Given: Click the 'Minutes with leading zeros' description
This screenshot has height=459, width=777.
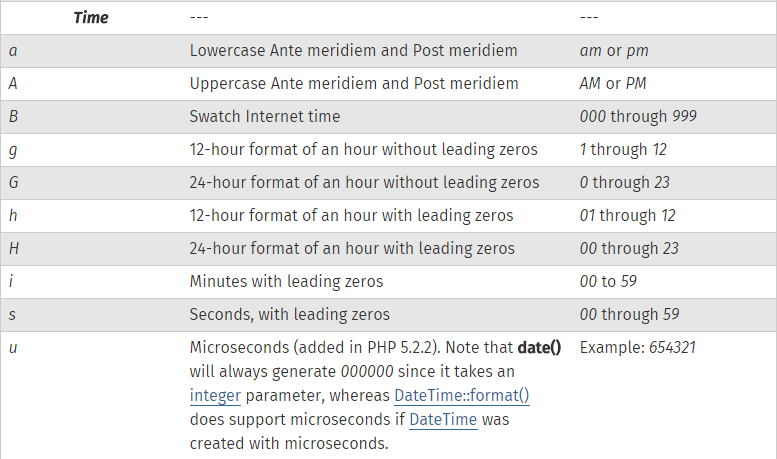Looking at the screenshot, I should 286,282.
